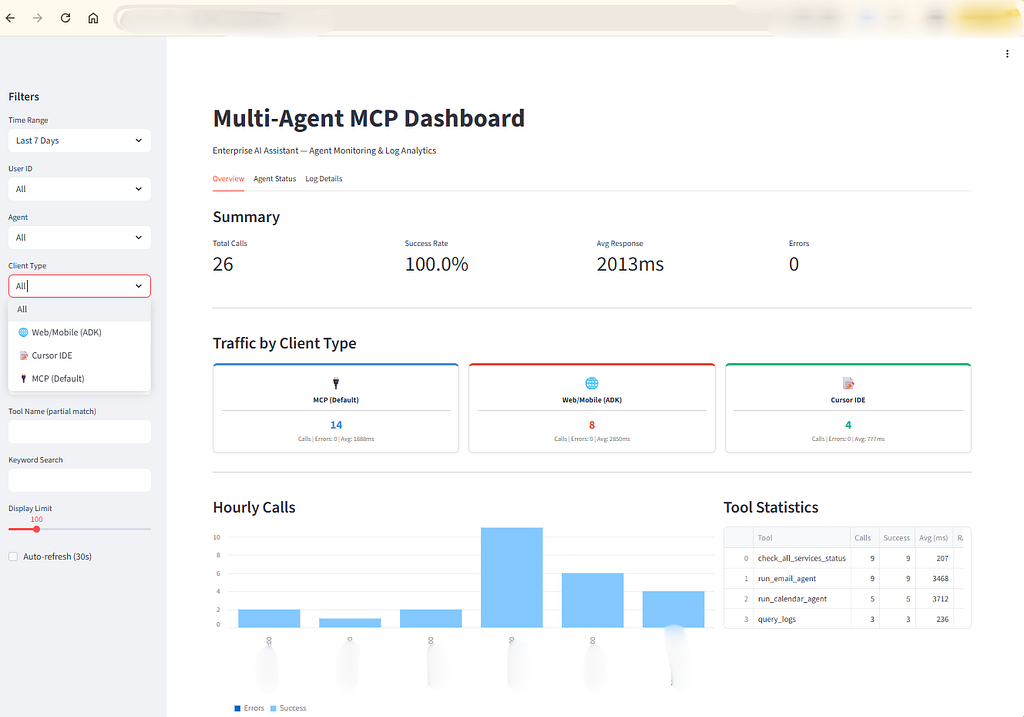
Task: Choose Cursor IDE from Client Type list
Action: point(80,355)
